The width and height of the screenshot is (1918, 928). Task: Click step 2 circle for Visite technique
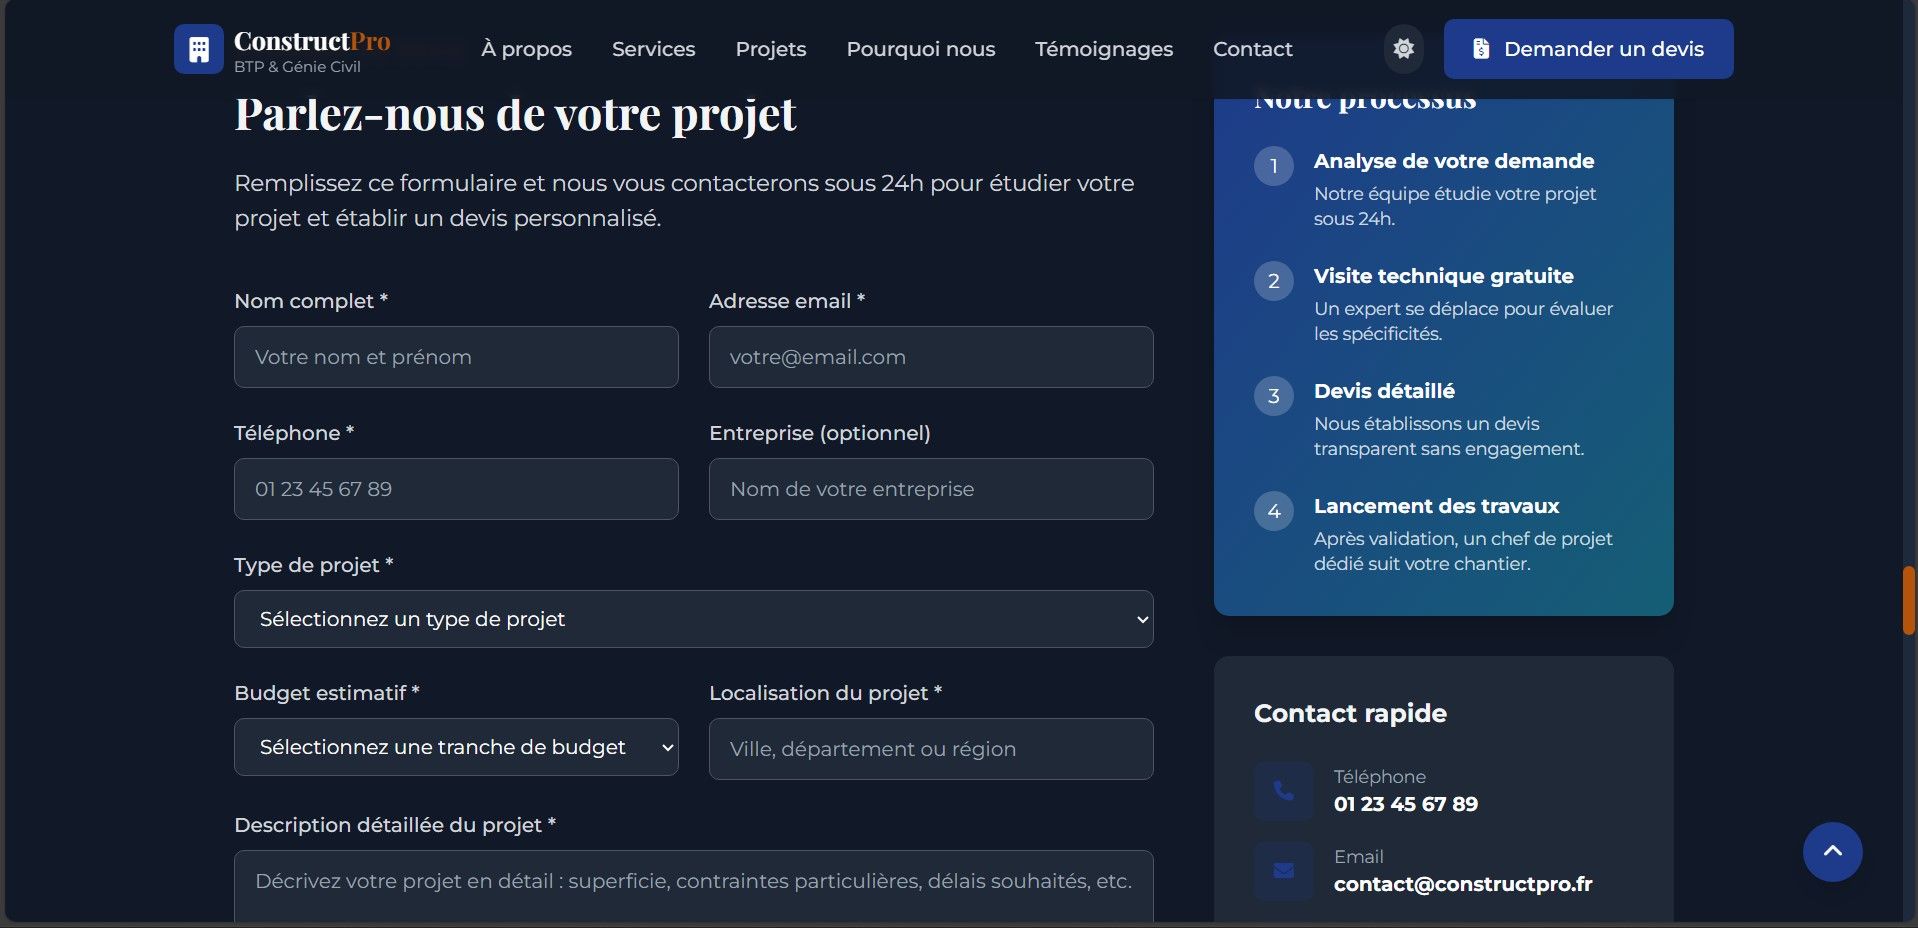click(1273, 281)
